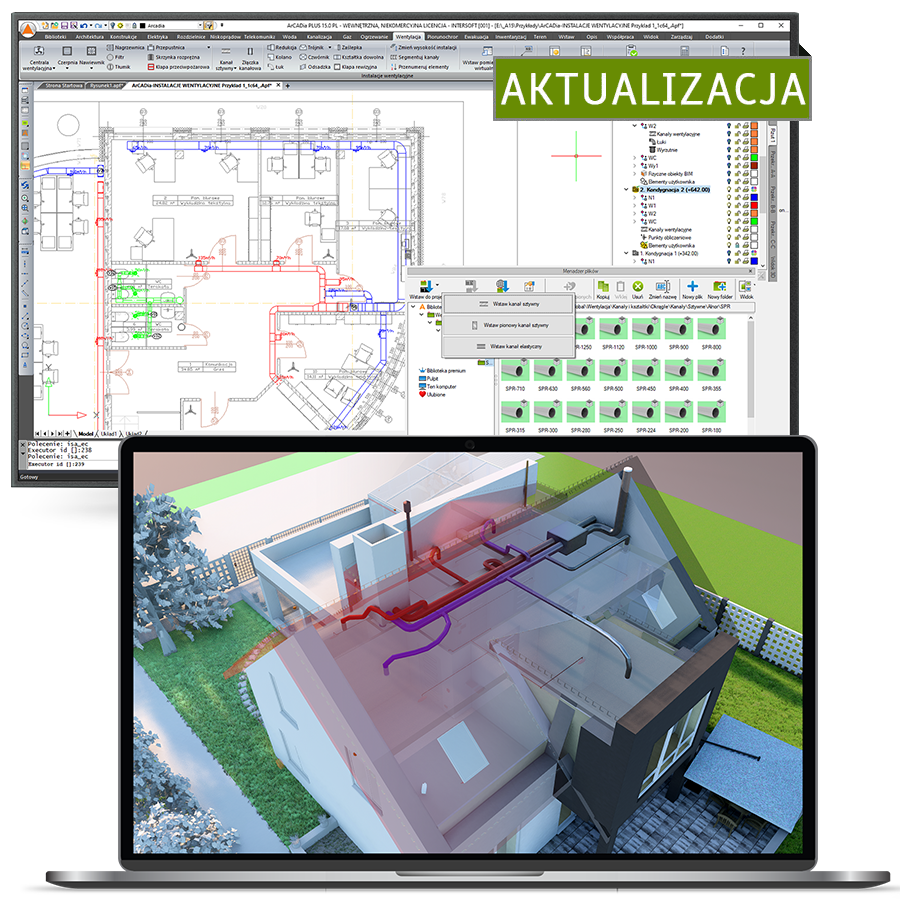The image size is (900, 900).
Task: Insert a Nagrzewnica element
Action: 125,48
